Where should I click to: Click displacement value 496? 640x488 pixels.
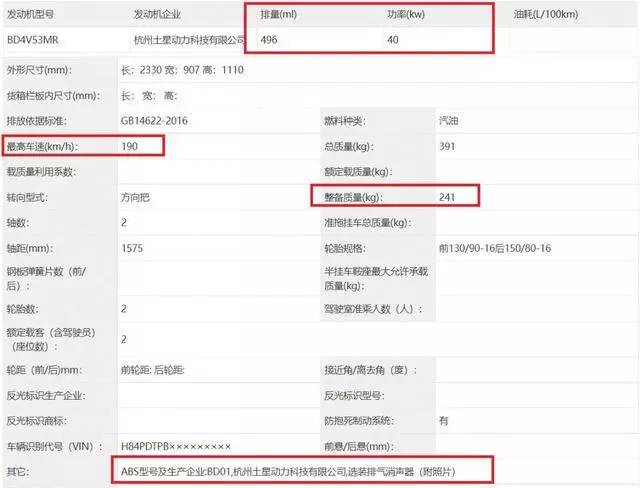[x=269, y=40]
